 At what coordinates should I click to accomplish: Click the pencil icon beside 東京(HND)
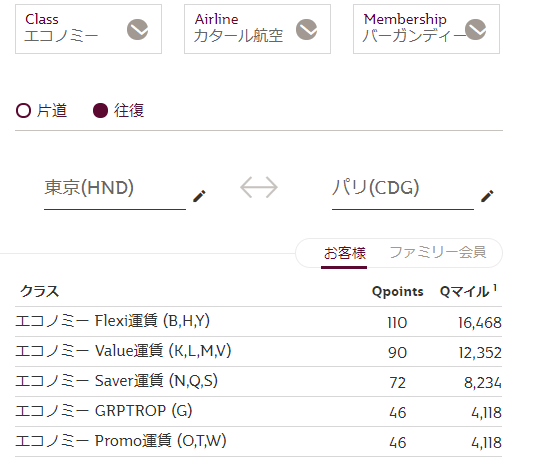coord(199,196)
